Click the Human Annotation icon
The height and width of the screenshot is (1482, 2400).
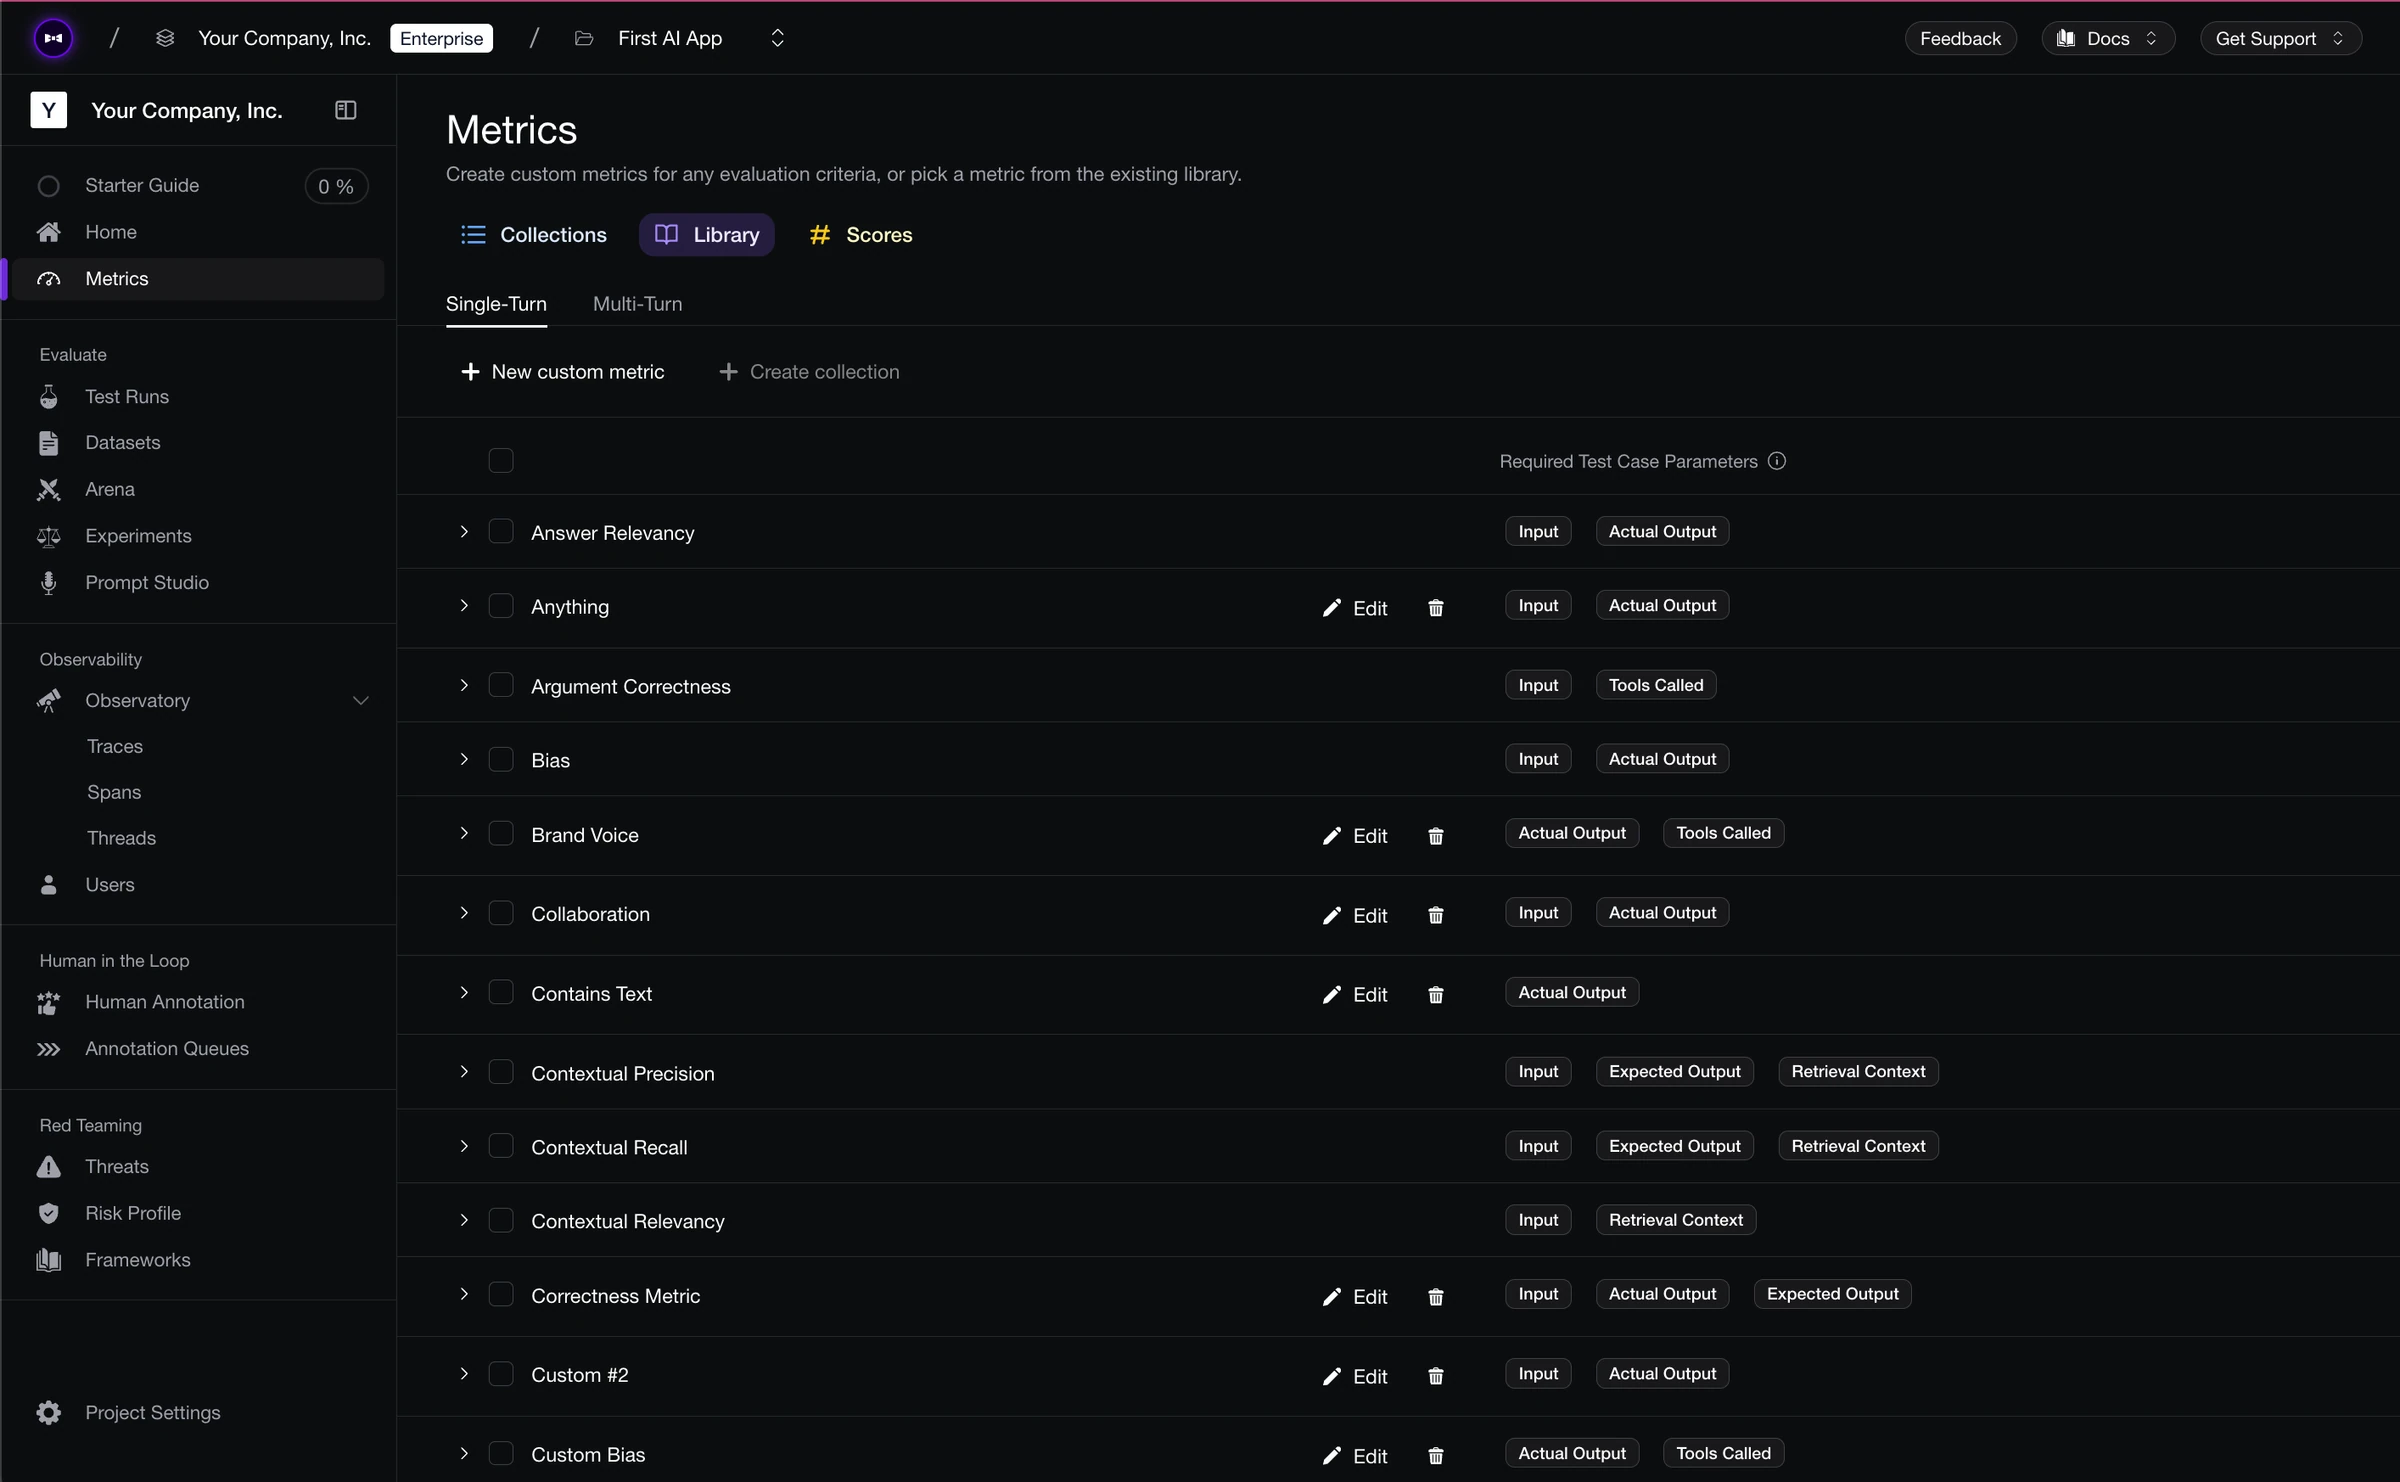click(48, 1002)
